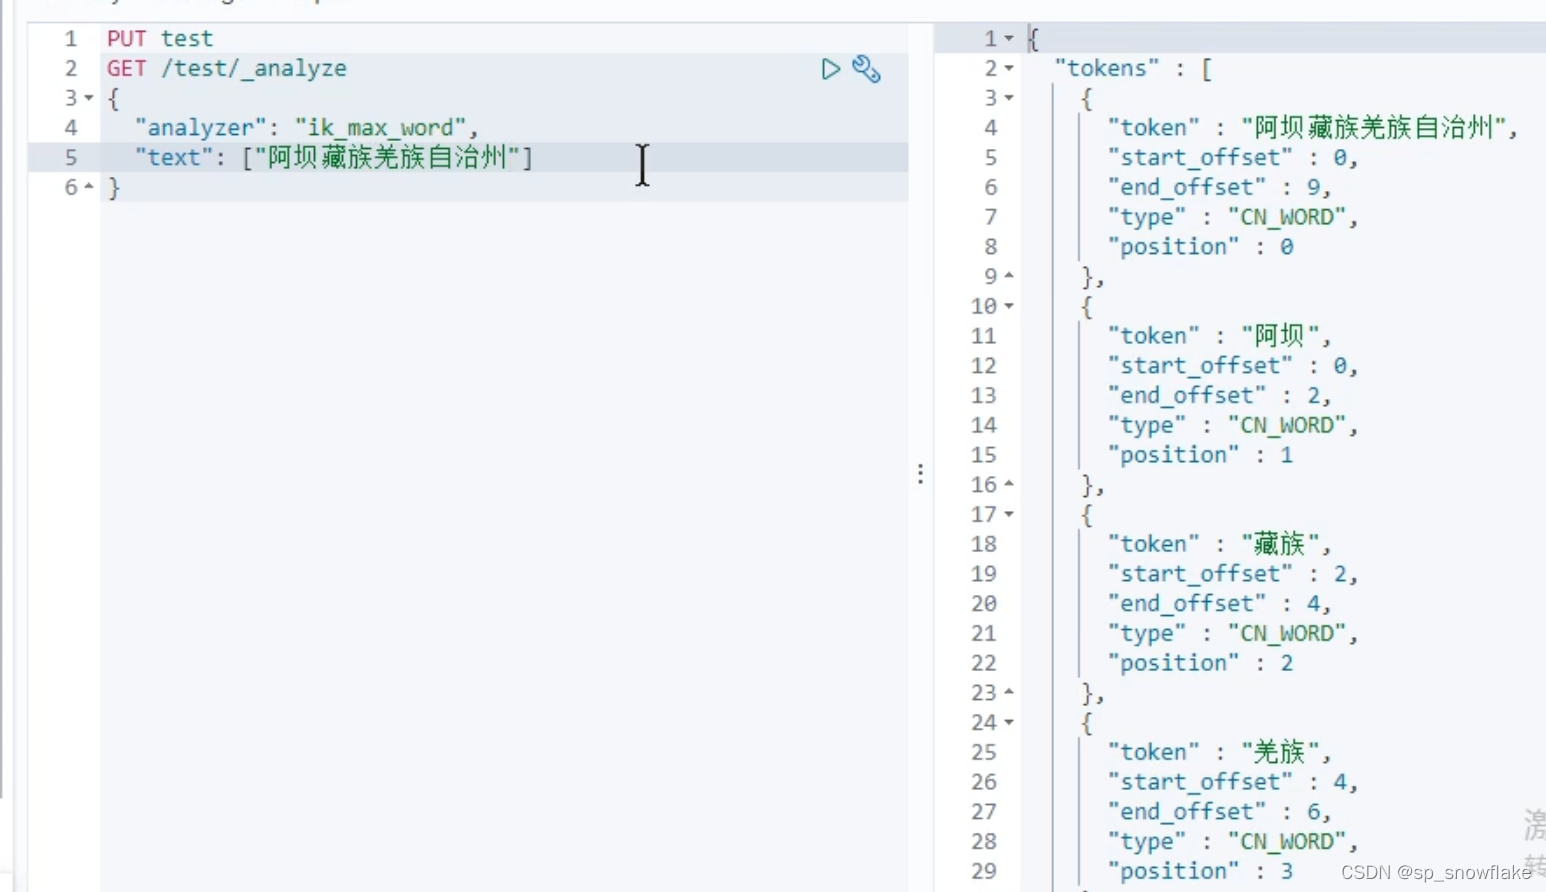Select the GET /test/_analyze request line
Image resolution: width=1546 pixels, height=892 pixels.
pyautogui.click(x=227, y=69)
